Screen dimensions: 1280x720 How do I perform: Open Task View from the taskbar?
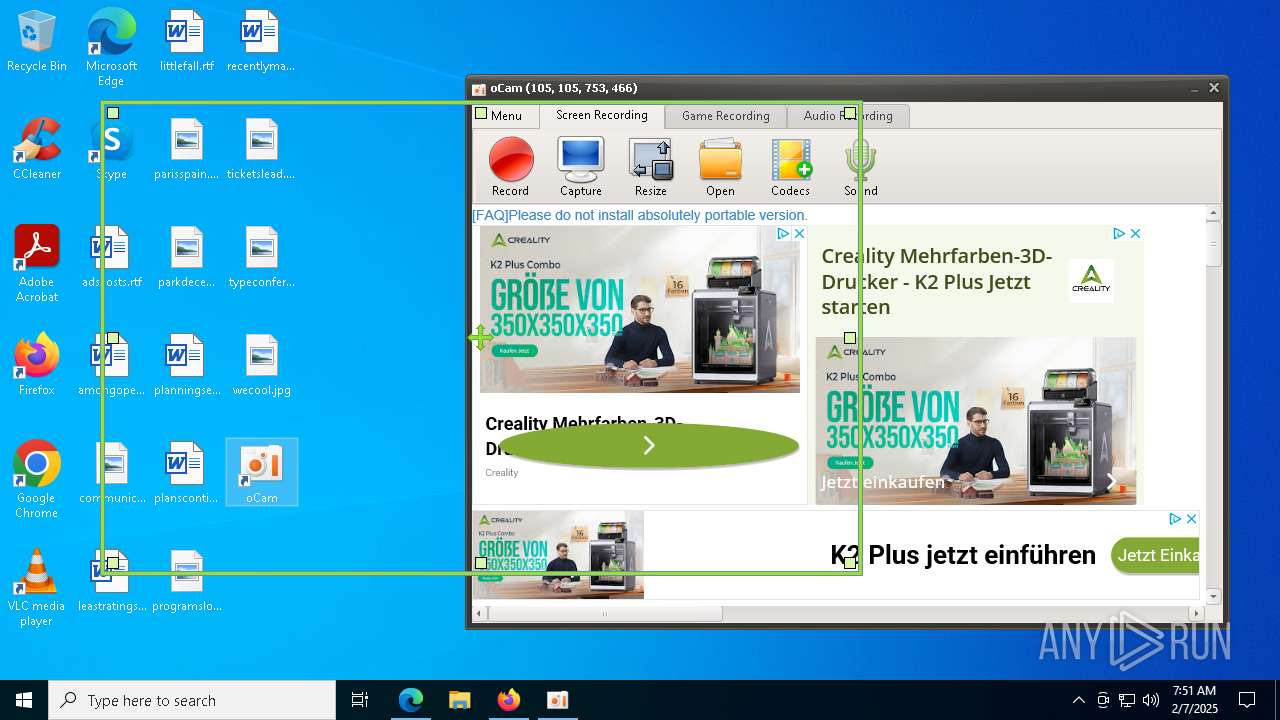click(x=360, y=700)
